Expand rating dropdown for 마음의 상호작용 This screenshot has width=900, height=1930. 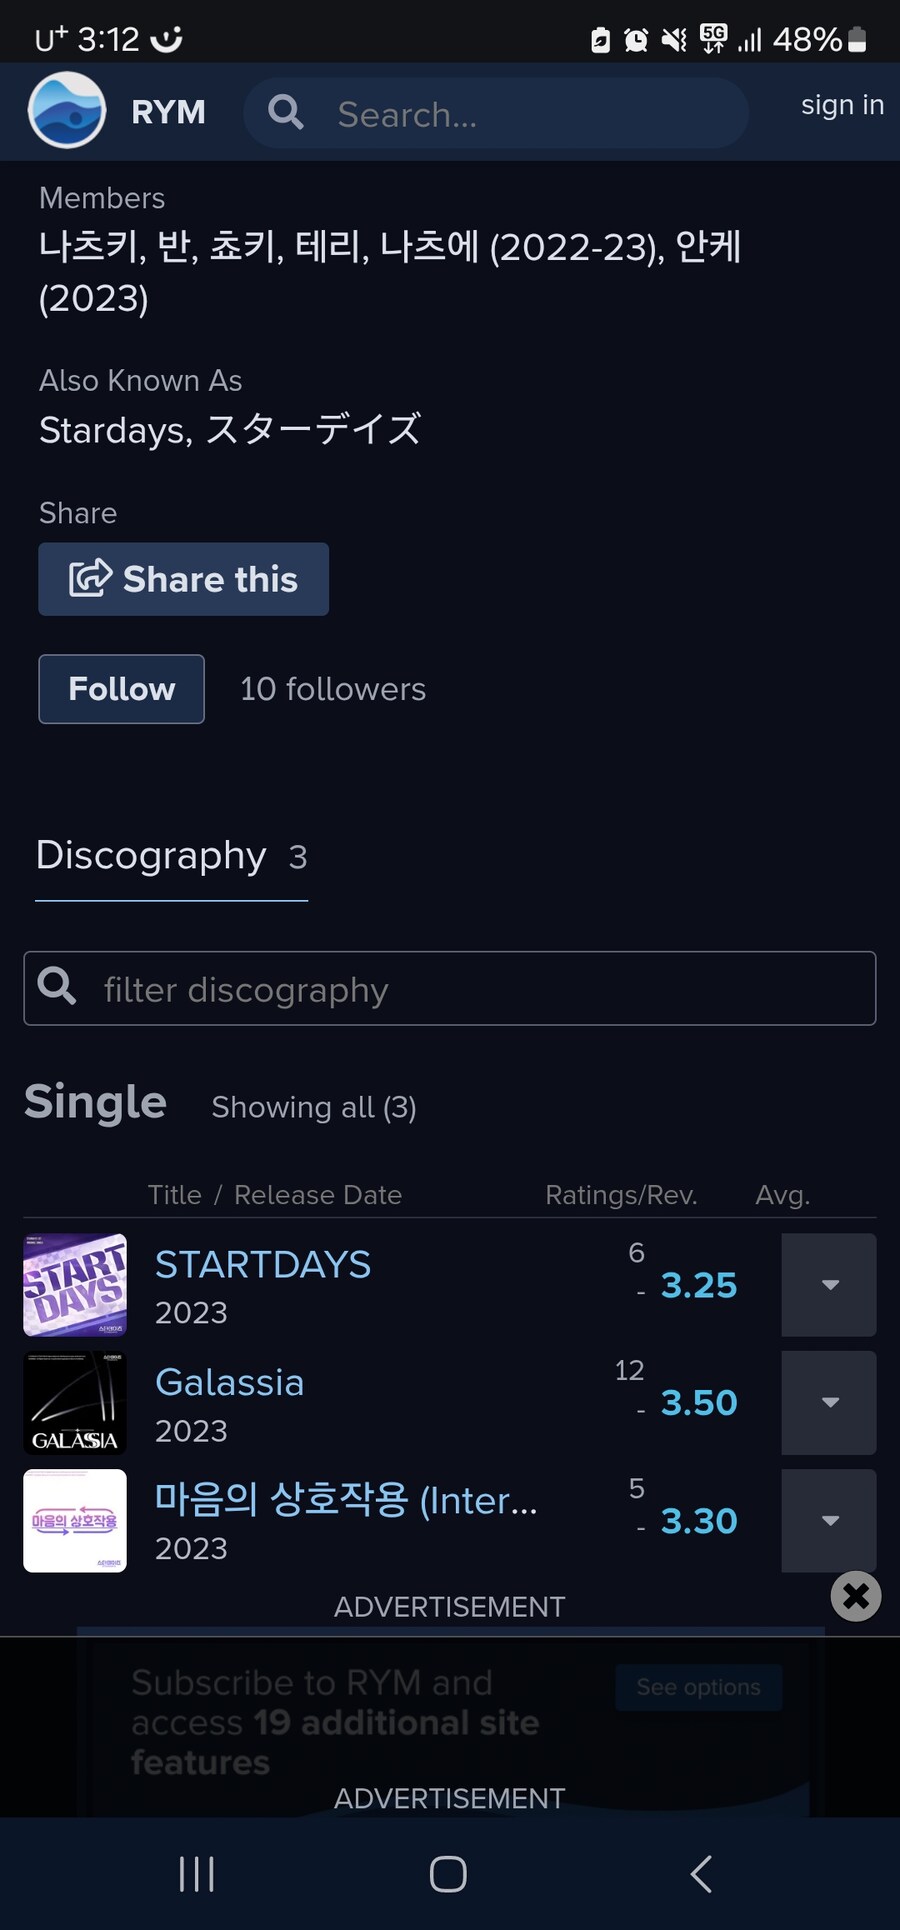point(829,1521)
